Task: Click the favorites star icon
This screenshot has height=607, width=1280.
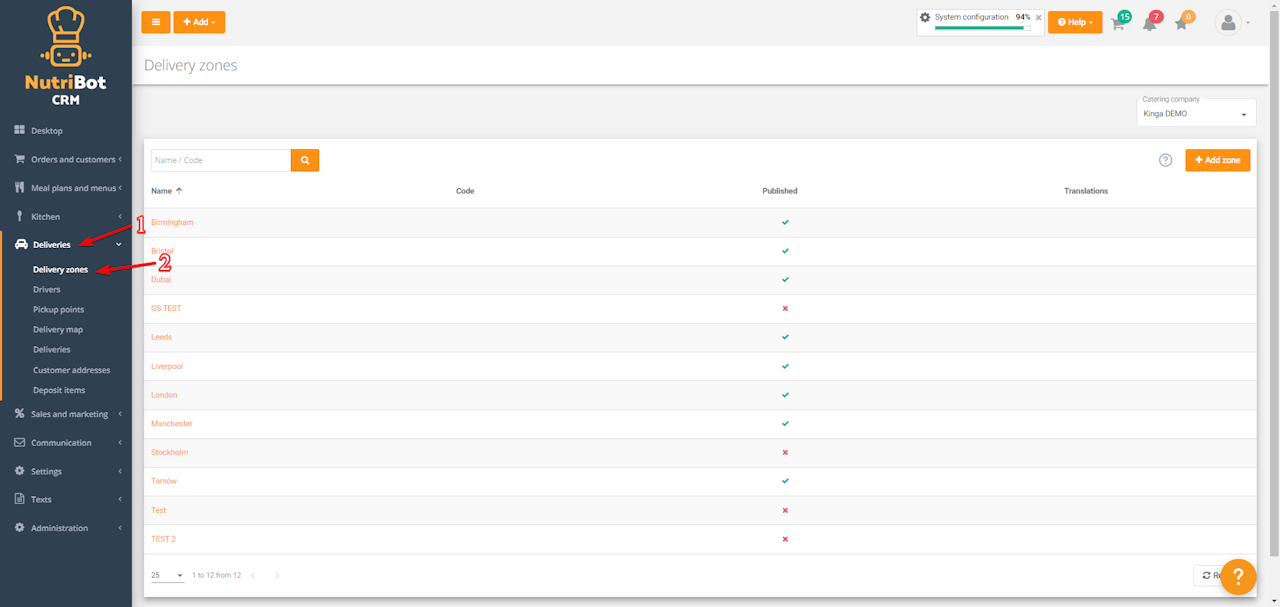Action: pyautogui.click(x=1182, y=23)
